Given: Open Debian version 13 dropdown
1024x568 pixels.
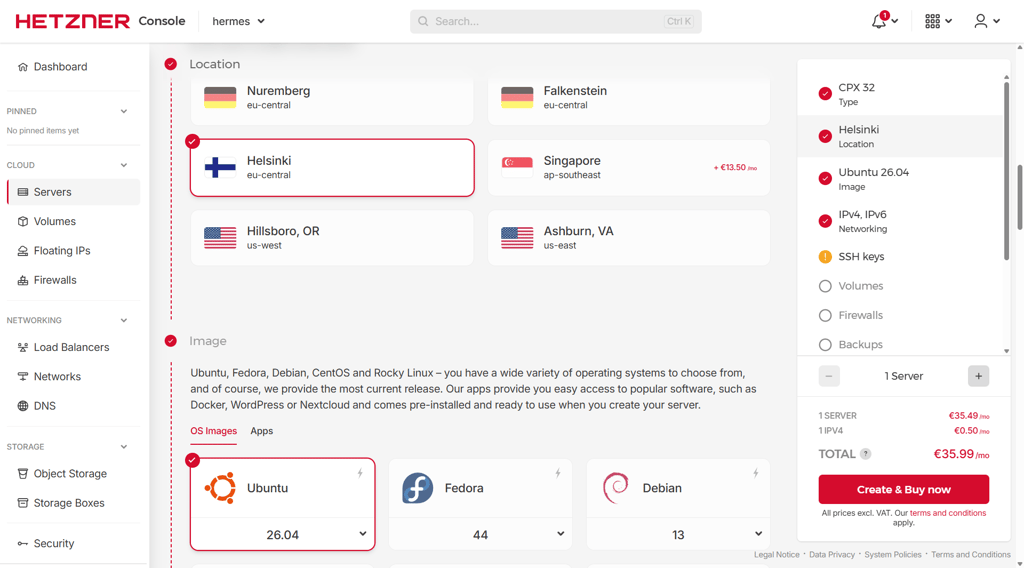Looking at the screenshot, I should click(x=679, y=535).
